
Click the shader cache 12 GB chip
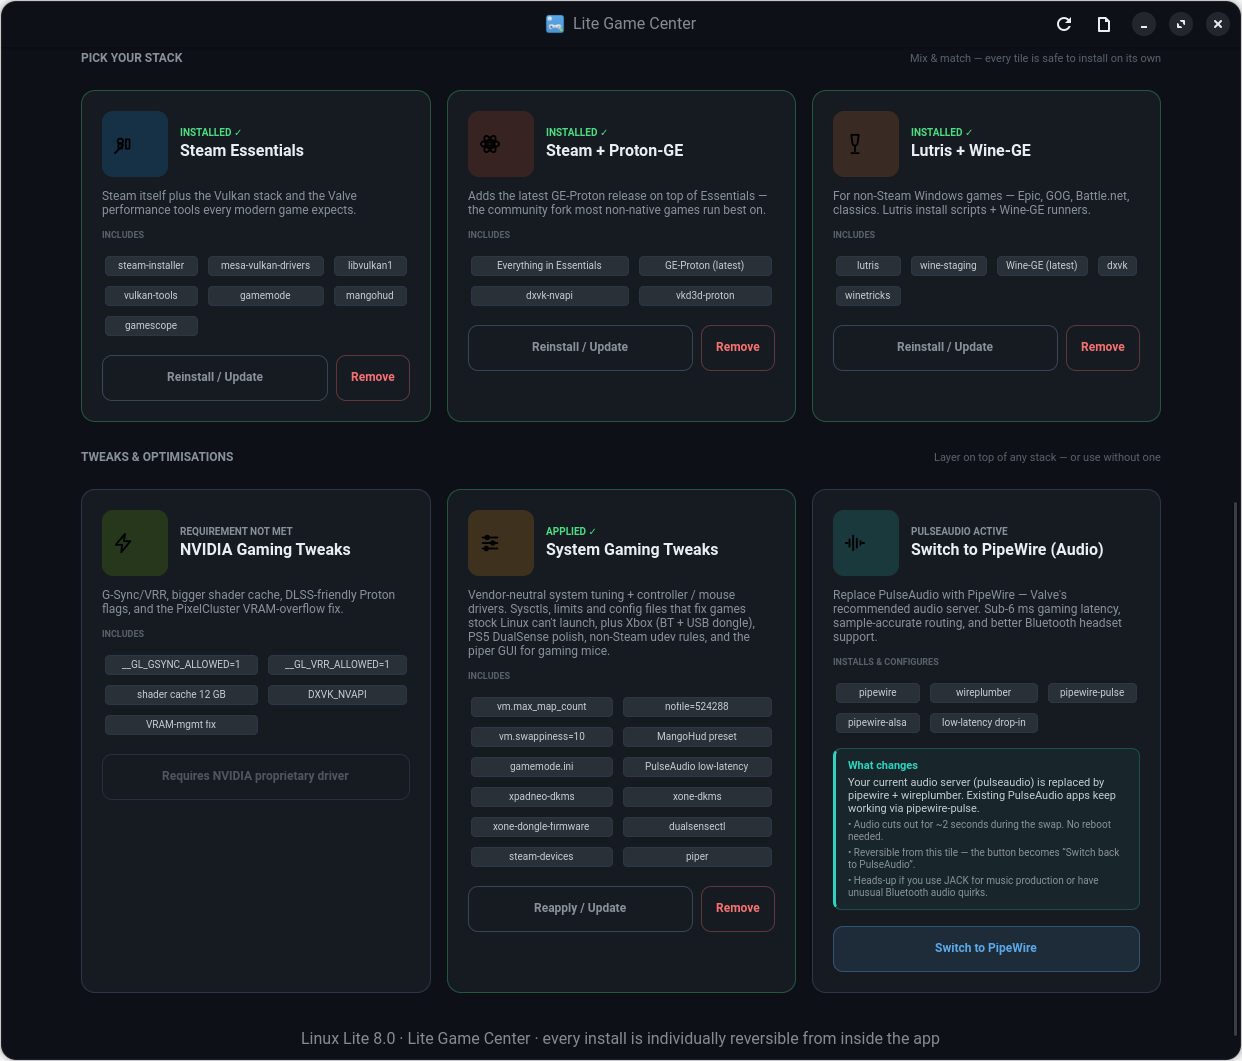pyautogui.click(x=181, y=695)
